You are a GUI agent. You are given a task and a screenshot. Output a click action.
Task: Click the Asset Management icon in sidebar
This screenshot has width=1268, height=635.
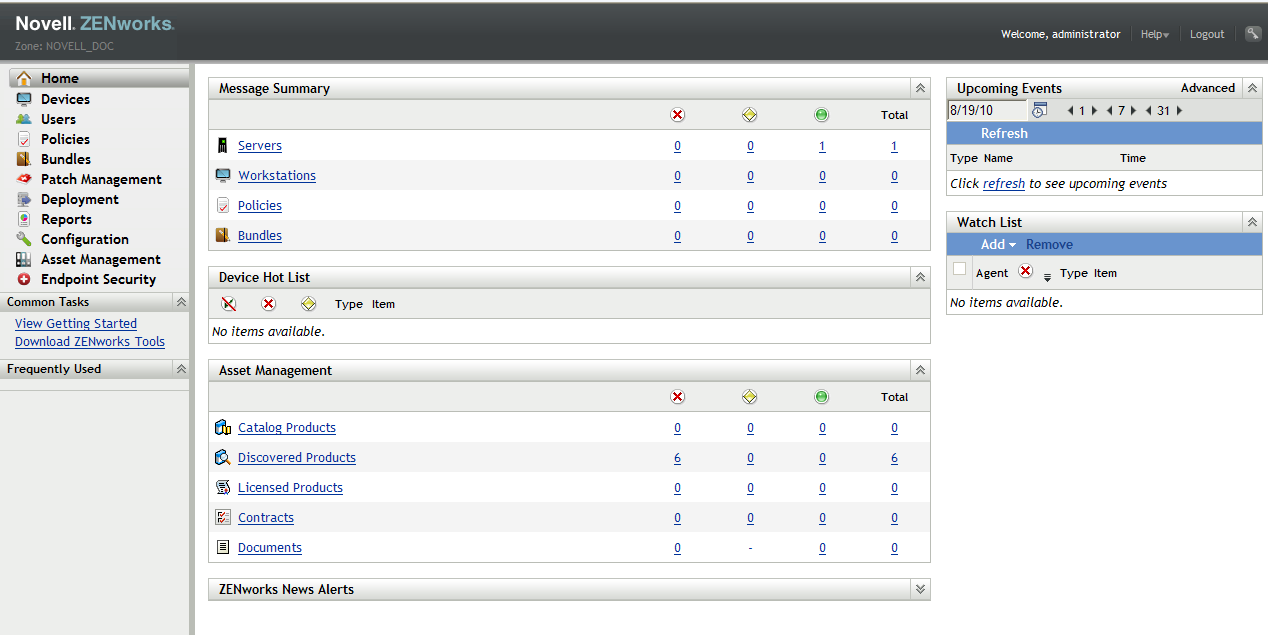point(24,259)
